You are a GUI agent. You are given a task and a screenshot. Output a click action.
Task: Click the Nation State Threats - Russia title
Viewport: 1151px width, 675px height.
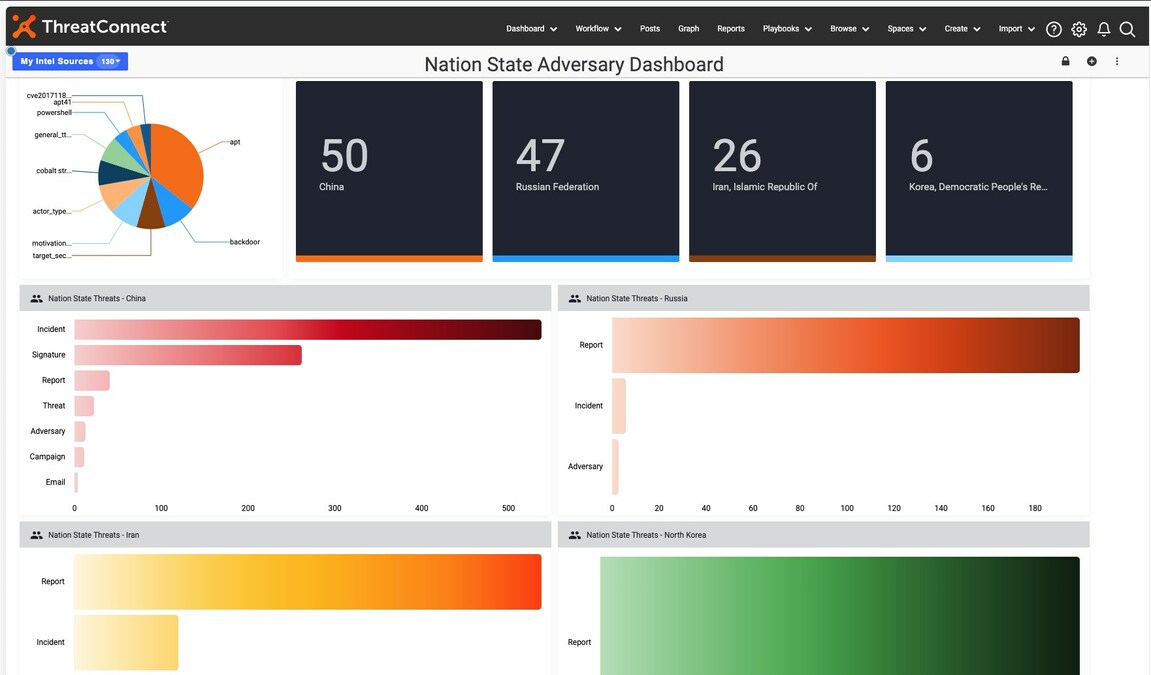(x=636, y=299)
